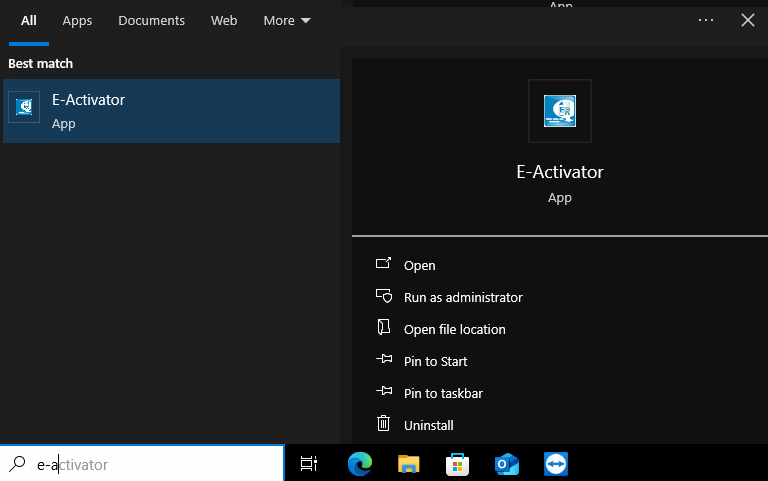Launch TeamViewer from the taskbar
This screenshot has width=768, height=481.
(x=556, y=464)
